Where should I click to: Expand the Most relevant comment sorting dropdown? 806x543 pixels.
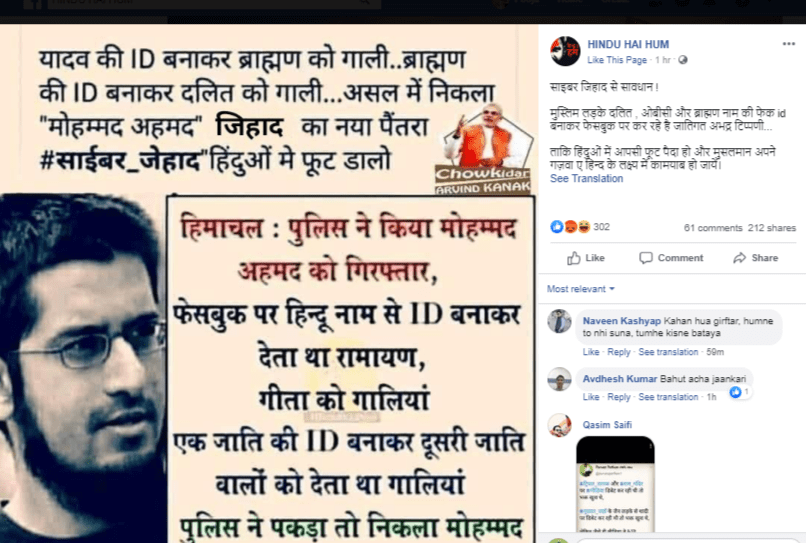(581, 289)
